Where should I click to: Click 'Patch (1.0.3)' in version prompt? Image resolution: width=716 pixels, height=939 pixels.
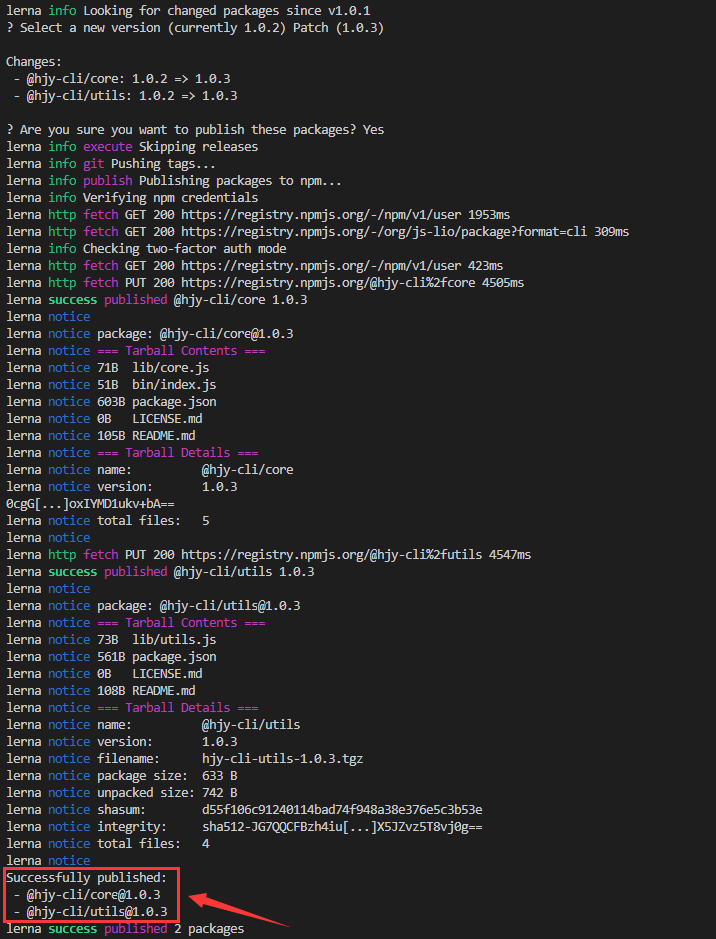[338, 28]
